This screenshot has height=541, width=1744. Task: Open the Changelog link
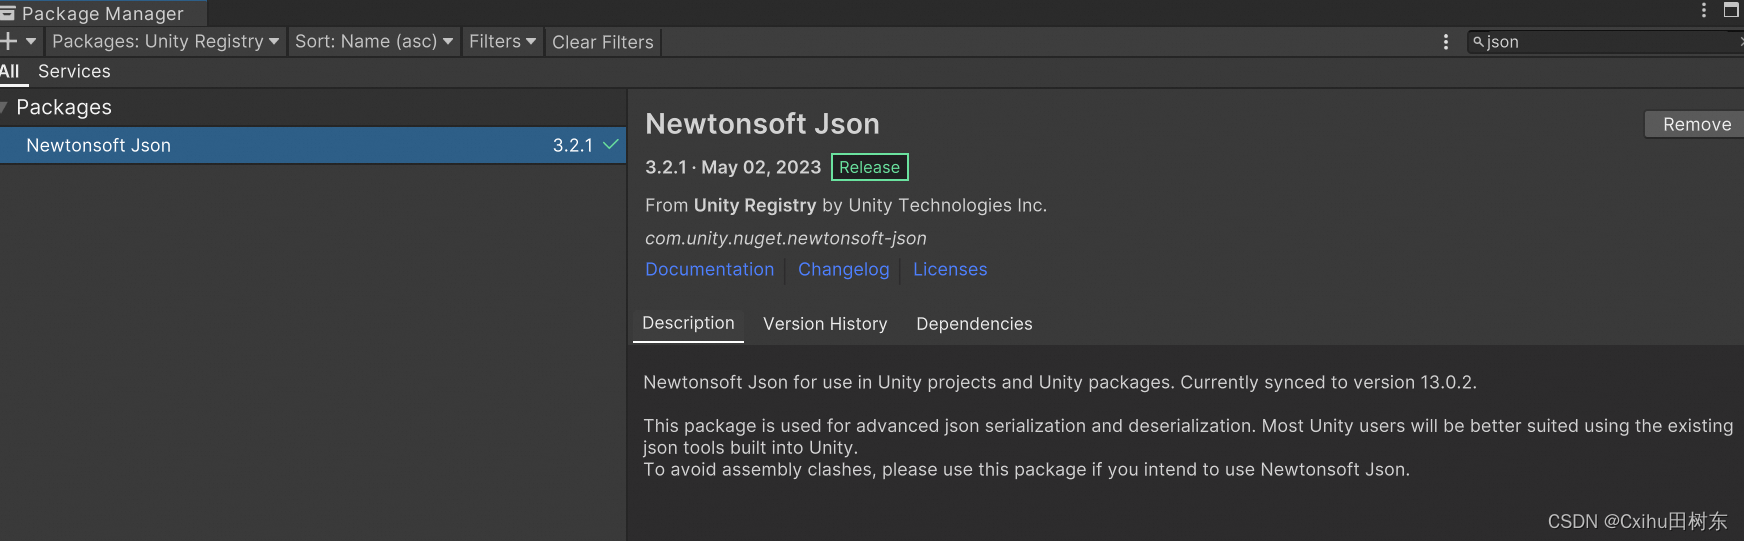coord(843,269)
